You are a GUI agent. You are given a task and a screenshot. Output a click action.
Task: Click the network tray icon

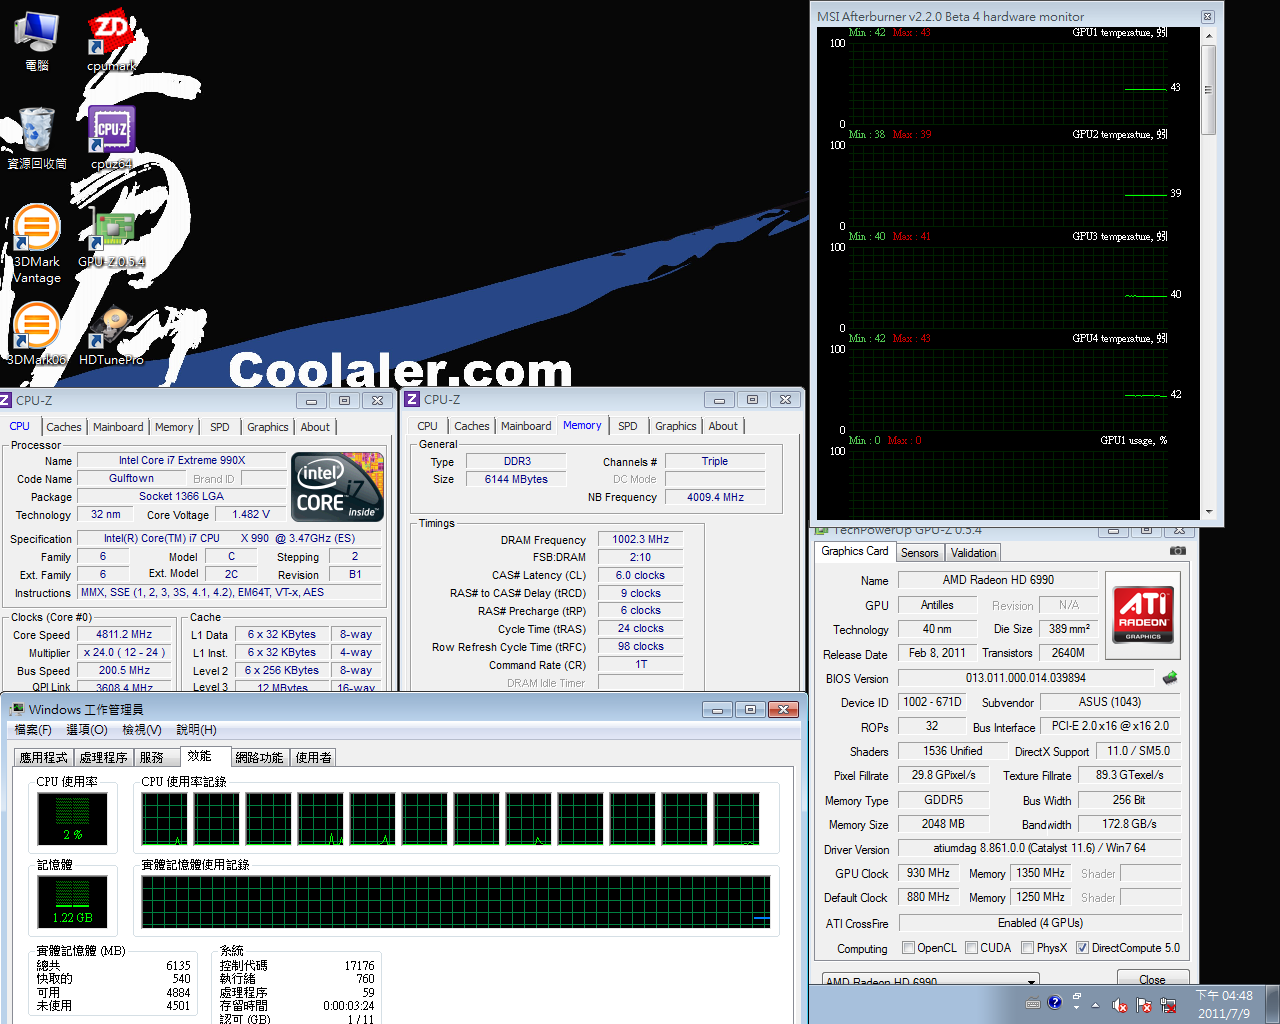coord(1168,1005)
